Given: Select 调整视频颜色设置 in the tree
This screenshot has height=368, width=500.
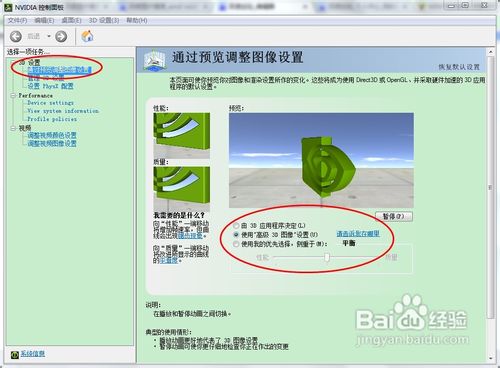Looking at the screenshot, I should (x=52, y=135).
